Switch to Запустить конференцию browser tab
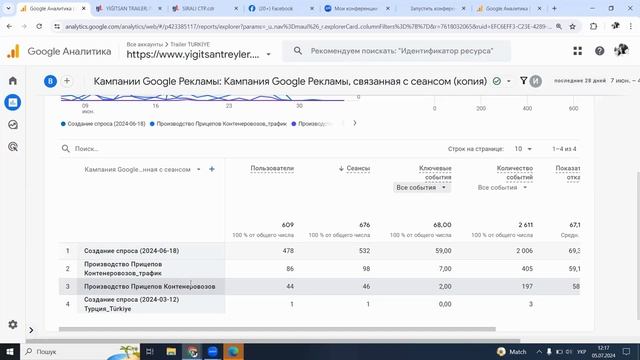Image resolution: width=640 pixels, height=360 pixels. click(x=433, y=8)
